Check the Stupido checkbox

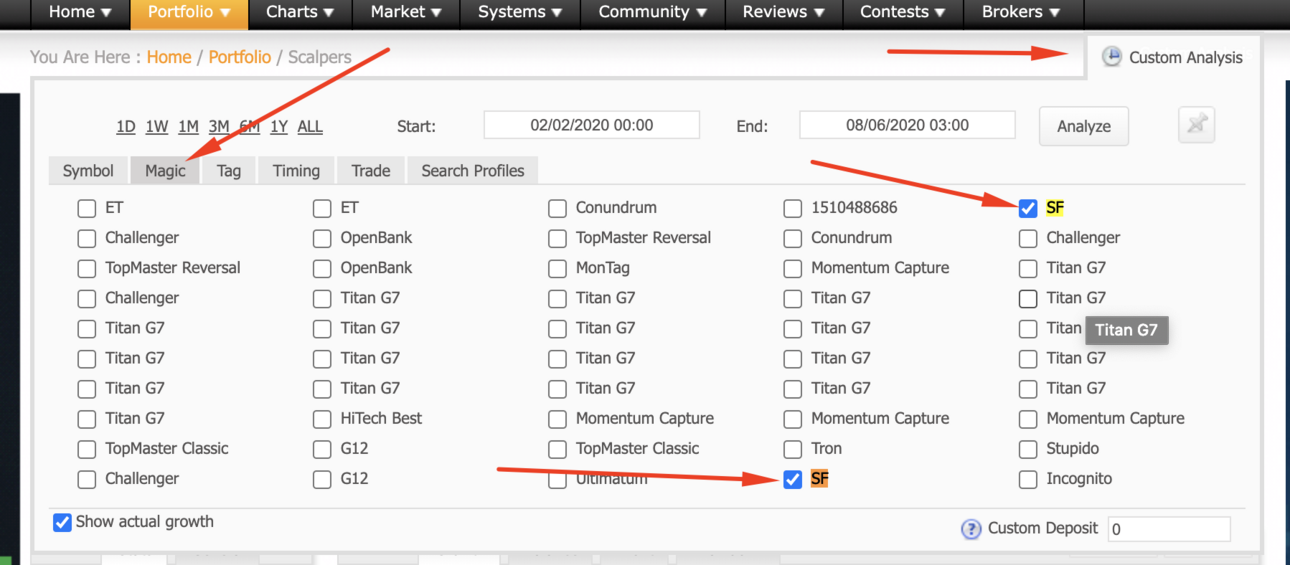(1028, 449)
